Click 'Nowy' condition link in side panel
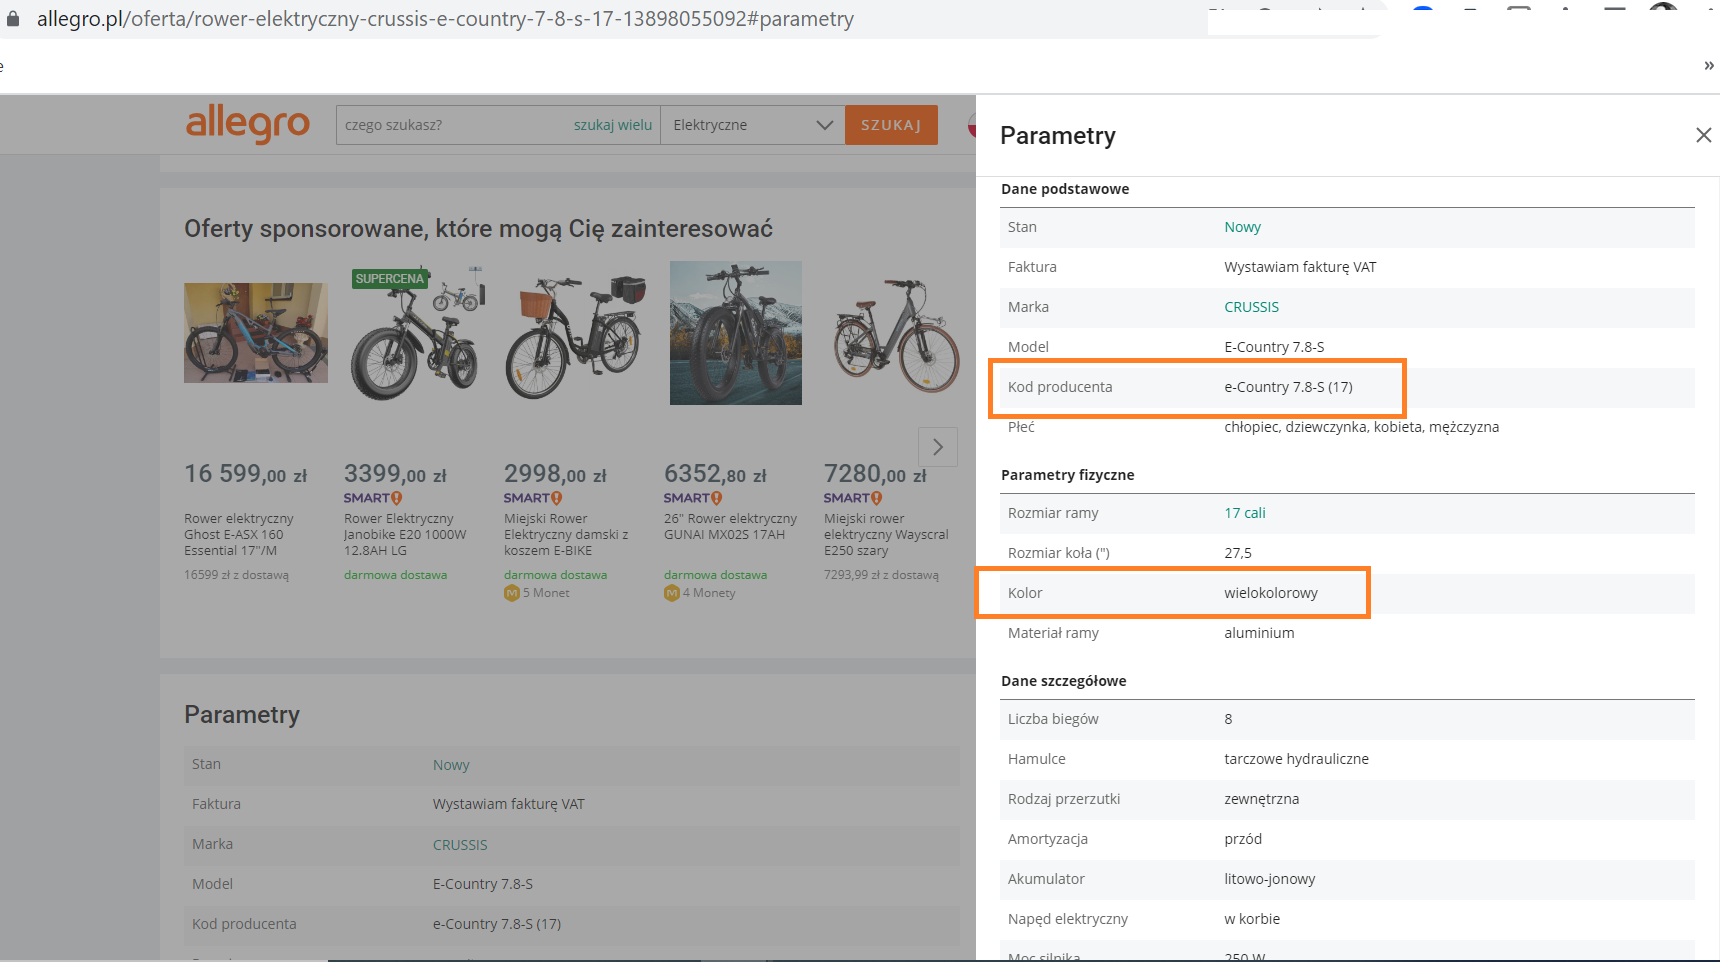 [x=1242, y=227]
